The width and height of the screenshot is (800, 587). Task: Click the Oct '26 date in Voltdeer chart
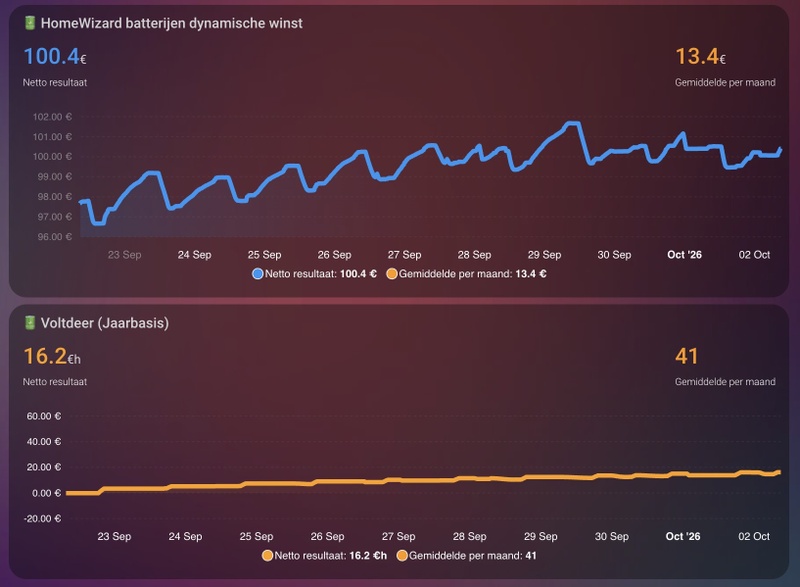pos(683,537)
